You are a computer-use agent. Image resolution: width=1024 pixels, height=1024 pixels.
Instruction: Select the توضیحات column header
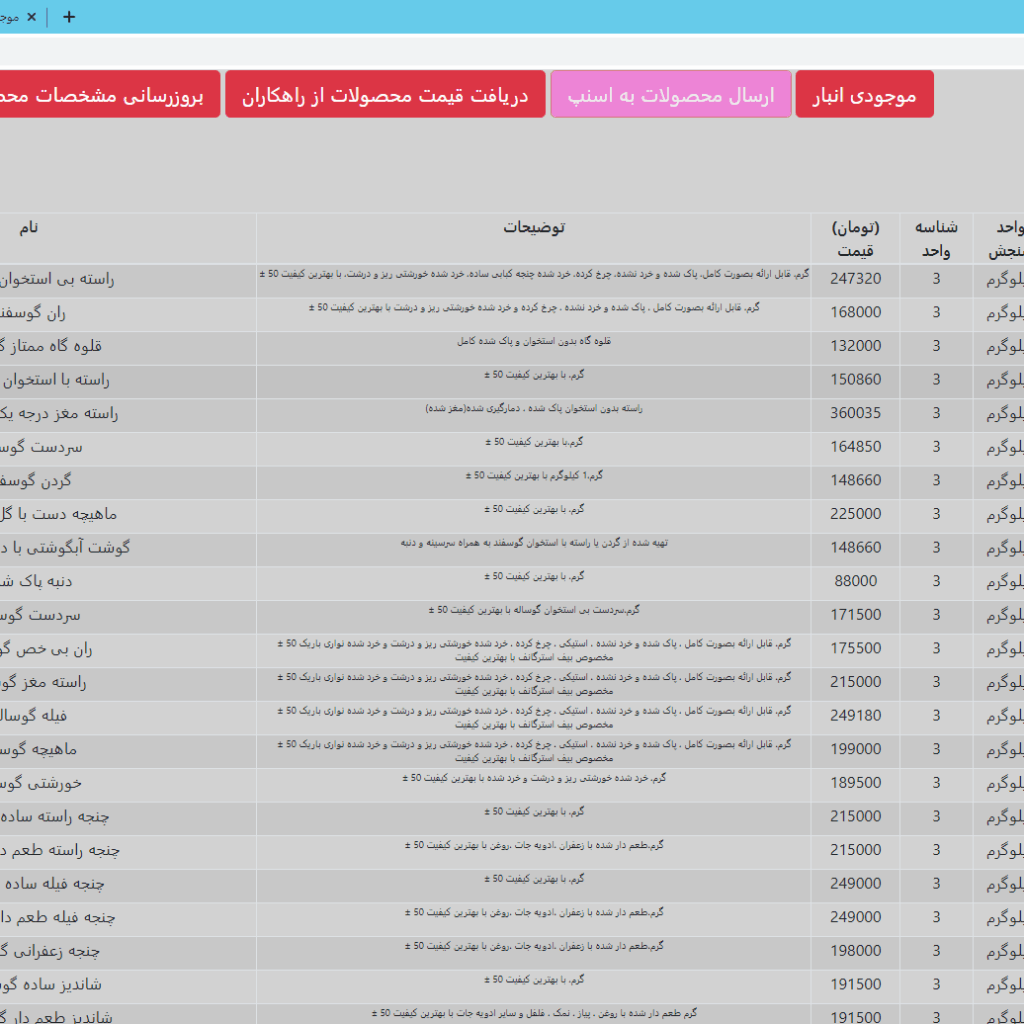point(533,228)
